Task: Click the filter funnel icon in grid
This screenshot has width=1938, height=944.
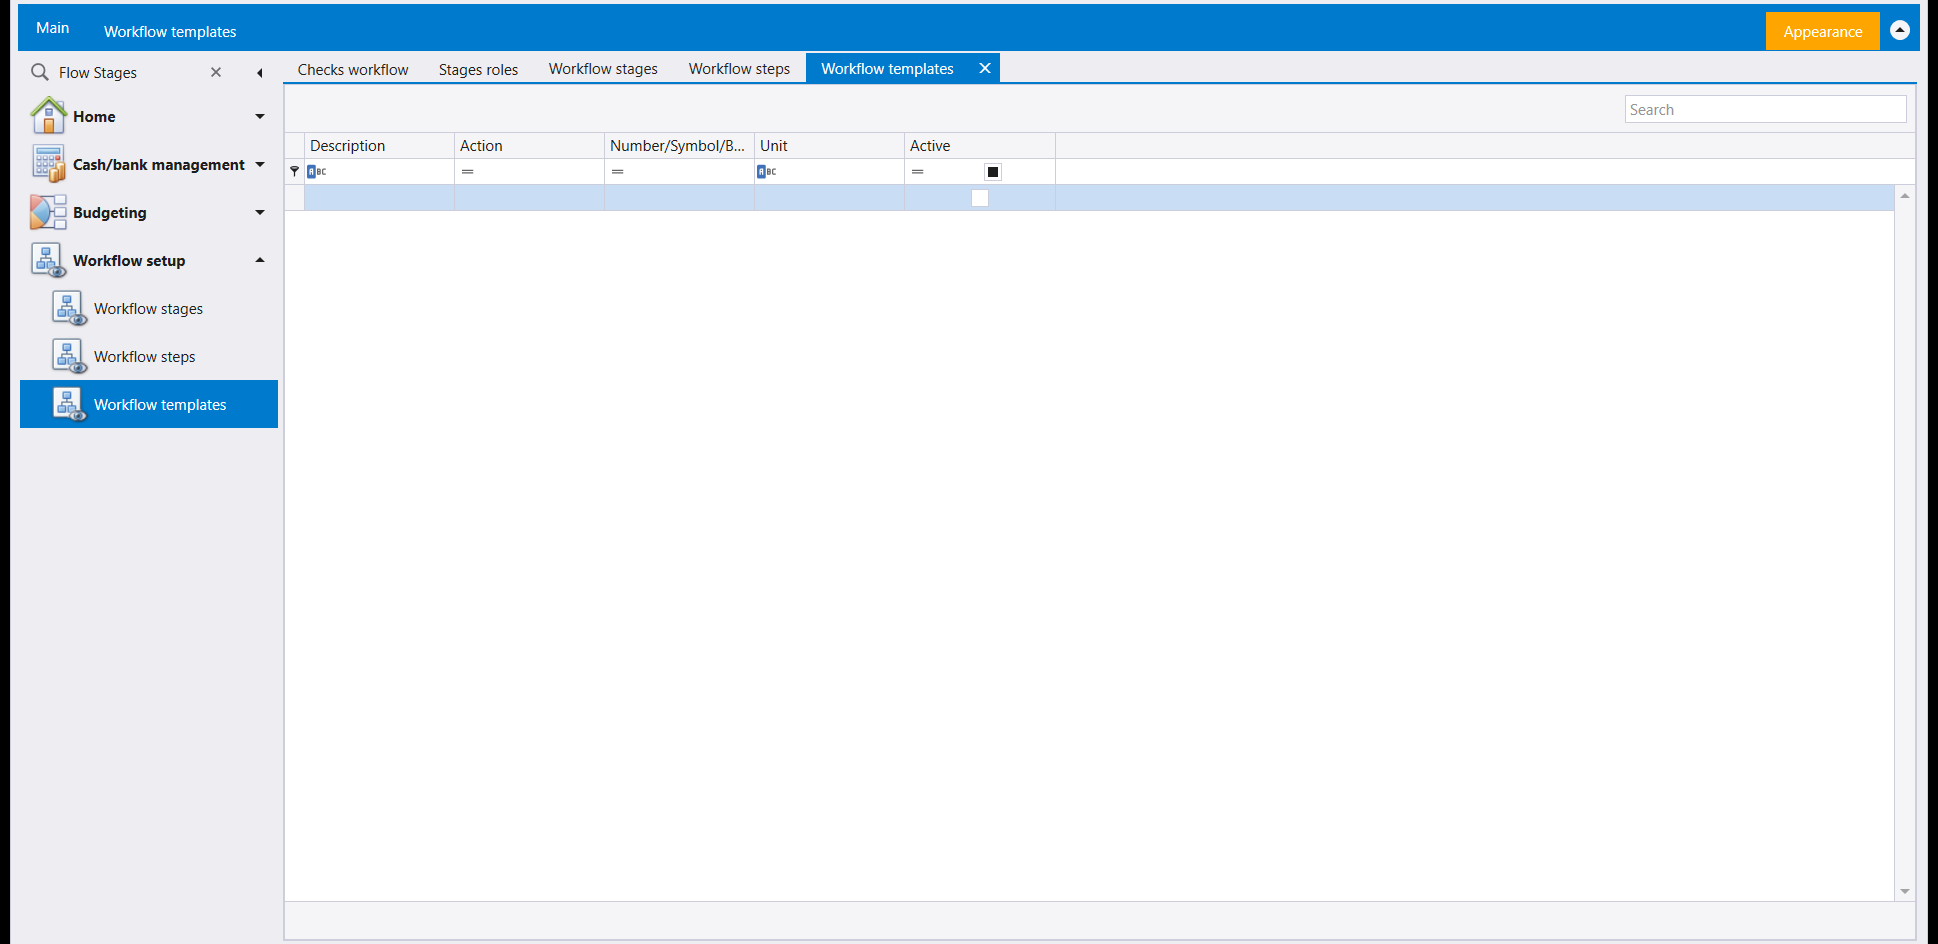Action: coord(294,171)
